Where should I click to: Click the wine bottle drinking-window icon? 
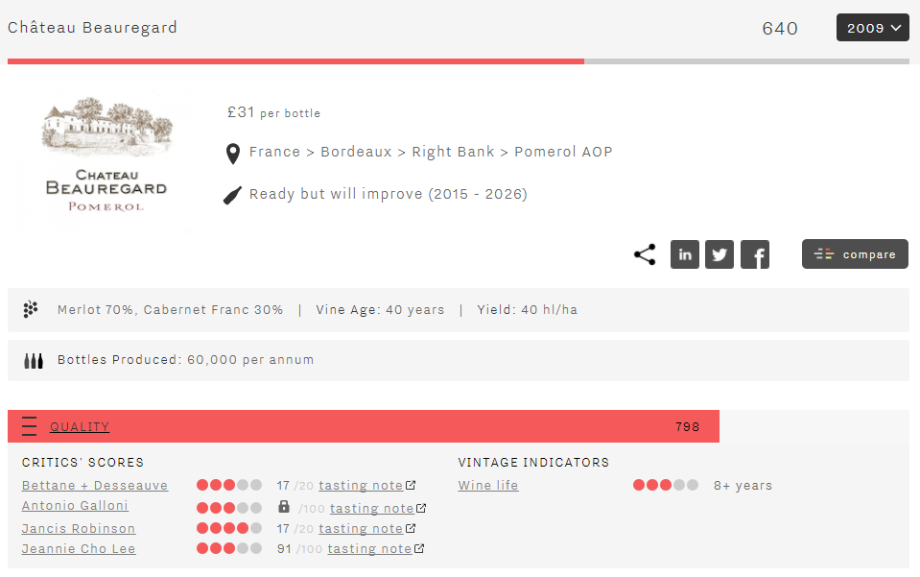232,195
